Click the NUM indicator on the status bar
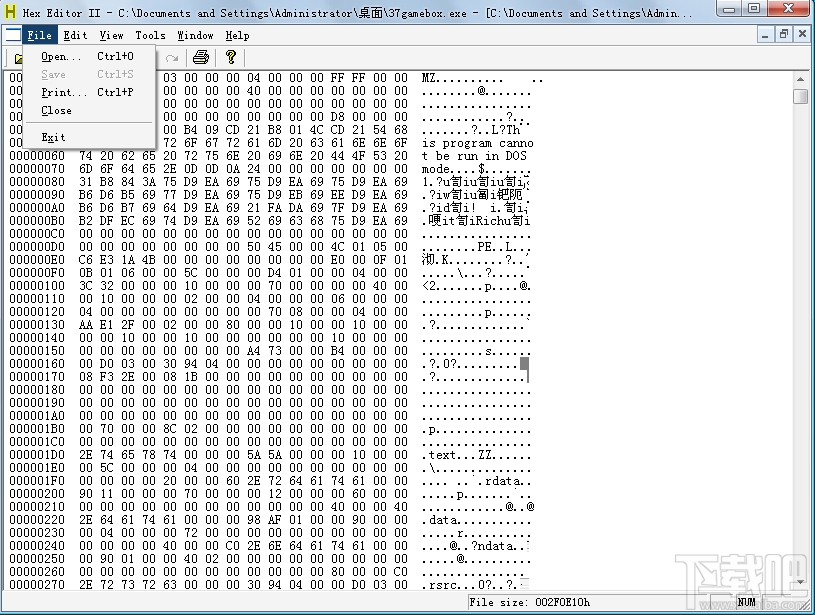 [x=746, y=601]
